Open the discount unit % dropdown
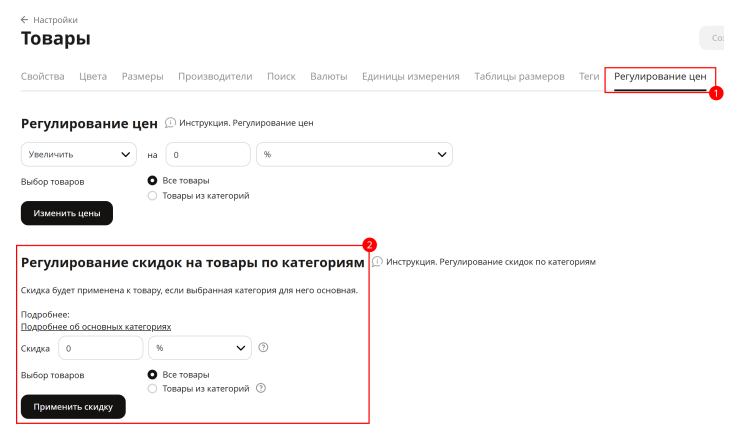This screenshot has width=740, height=440. click(x=200, y=348)
